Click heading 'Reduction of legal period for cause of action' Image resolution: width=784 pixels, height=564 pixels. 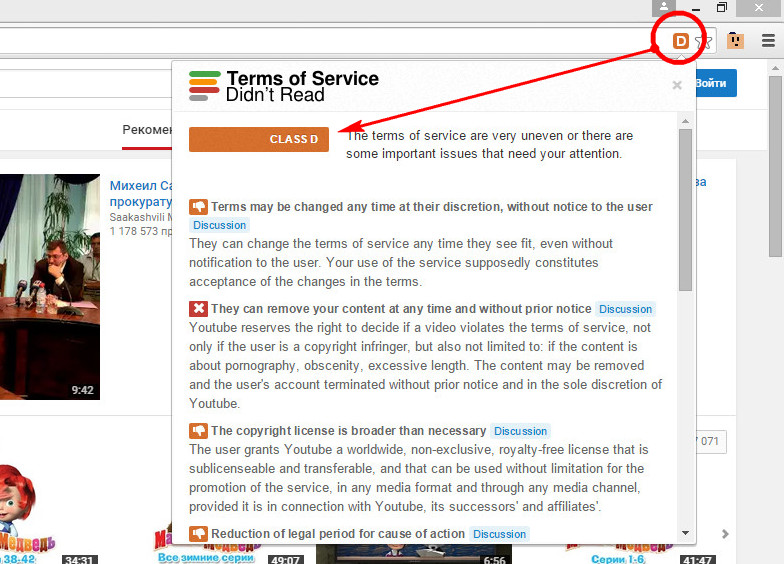click(338, 534)
